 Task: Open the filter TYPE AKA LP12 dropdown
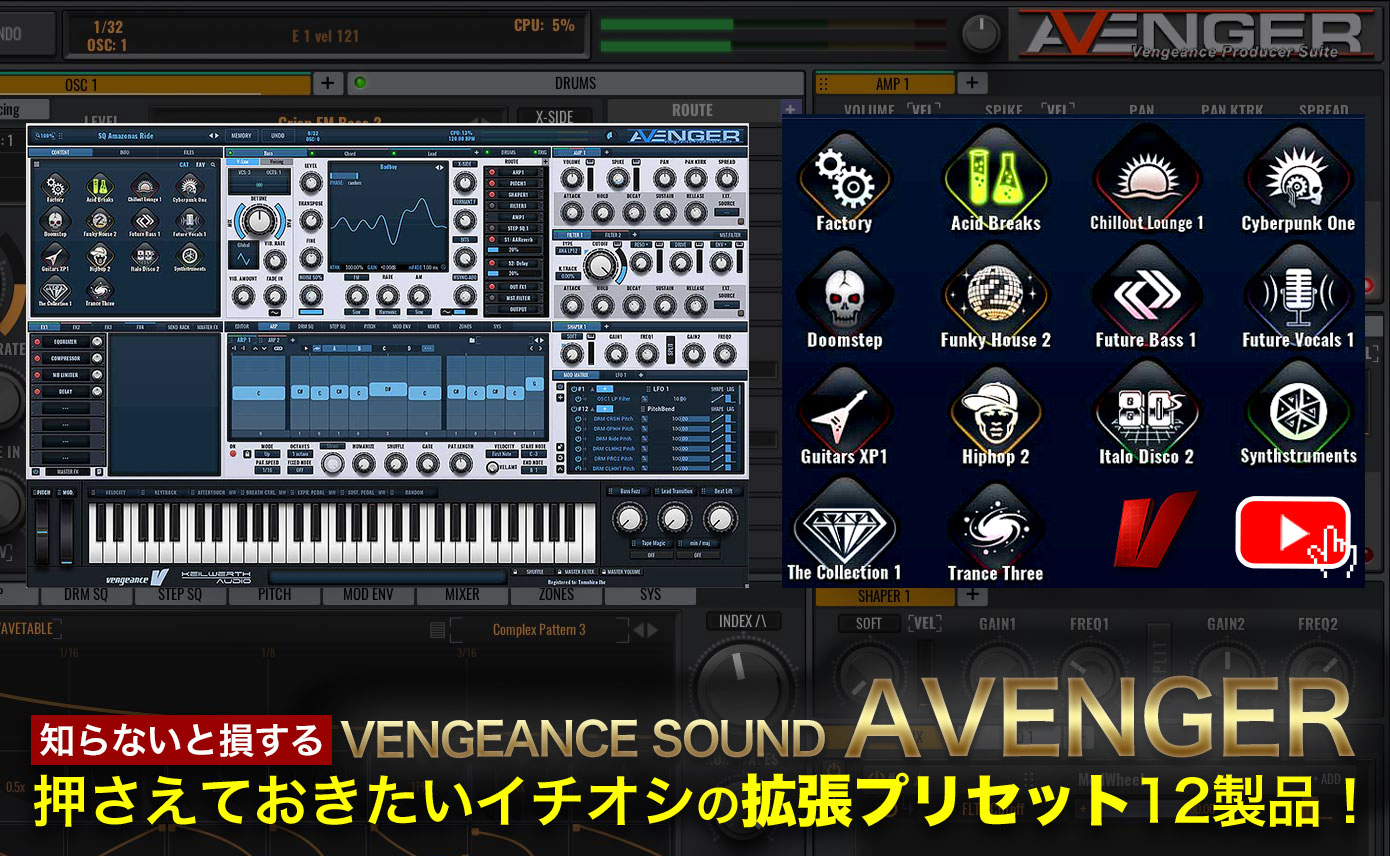[x=569, y=251]
